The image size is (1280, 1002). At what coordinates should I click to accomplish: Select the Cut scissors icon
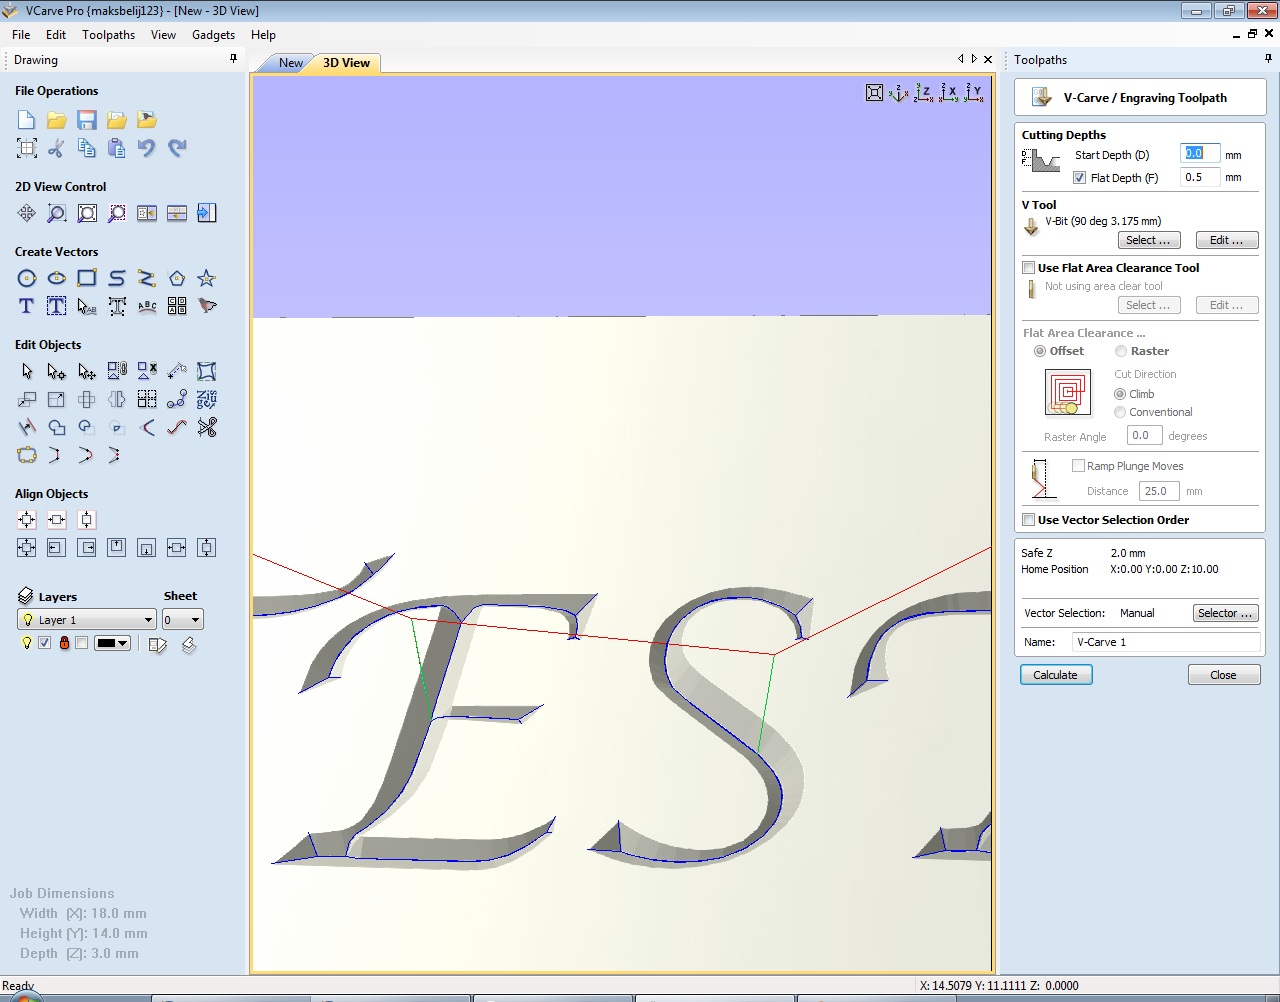[57, 148]
